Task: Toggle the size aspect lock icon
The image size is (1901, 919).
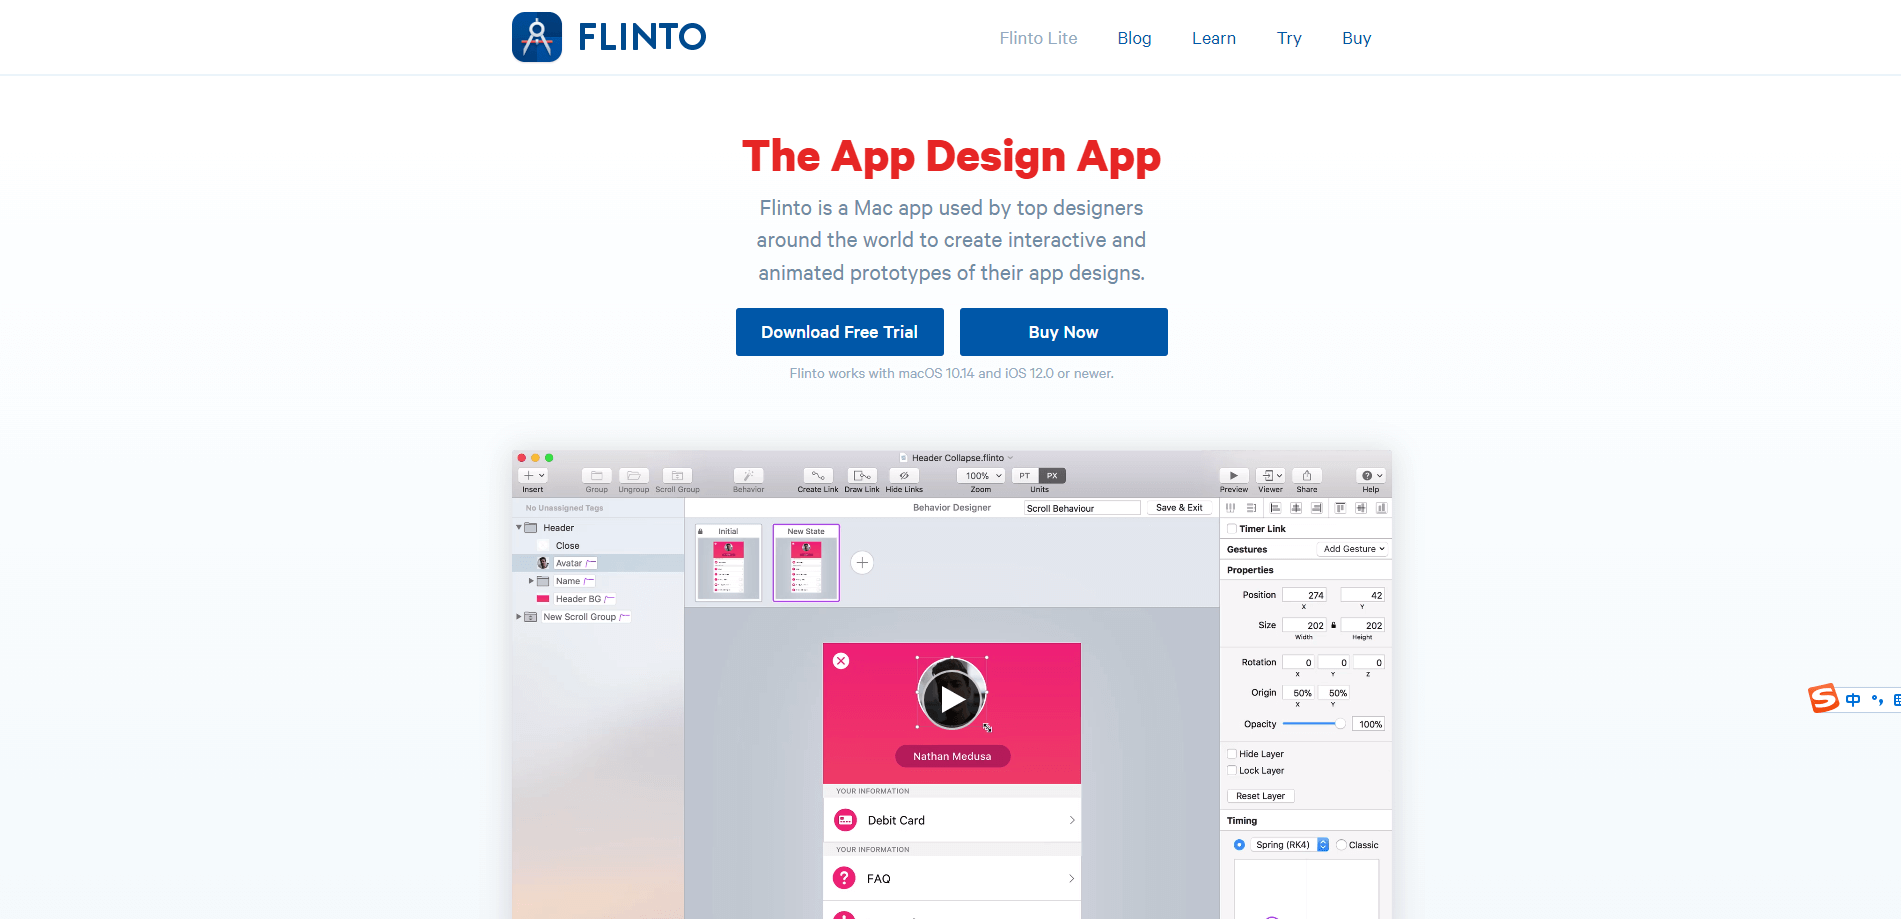Action: 1333,625
